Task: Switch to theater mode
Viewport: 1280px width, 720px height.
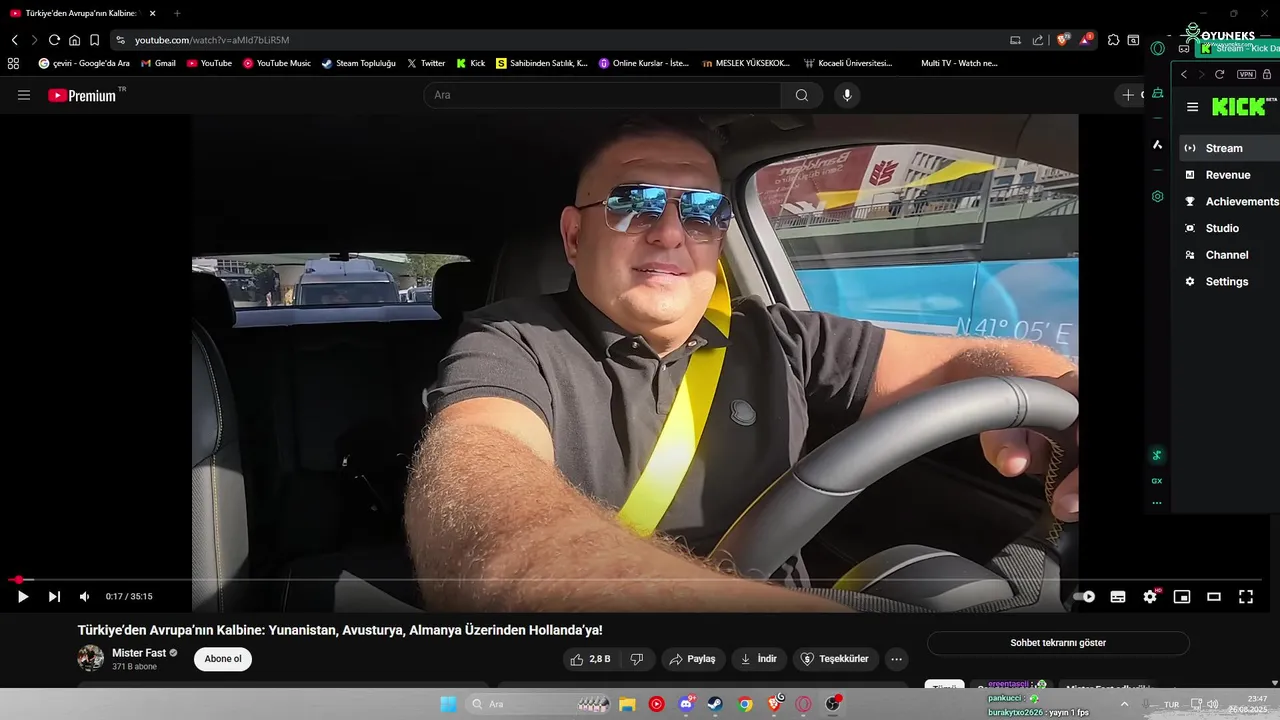Action: coord(1214,597)
